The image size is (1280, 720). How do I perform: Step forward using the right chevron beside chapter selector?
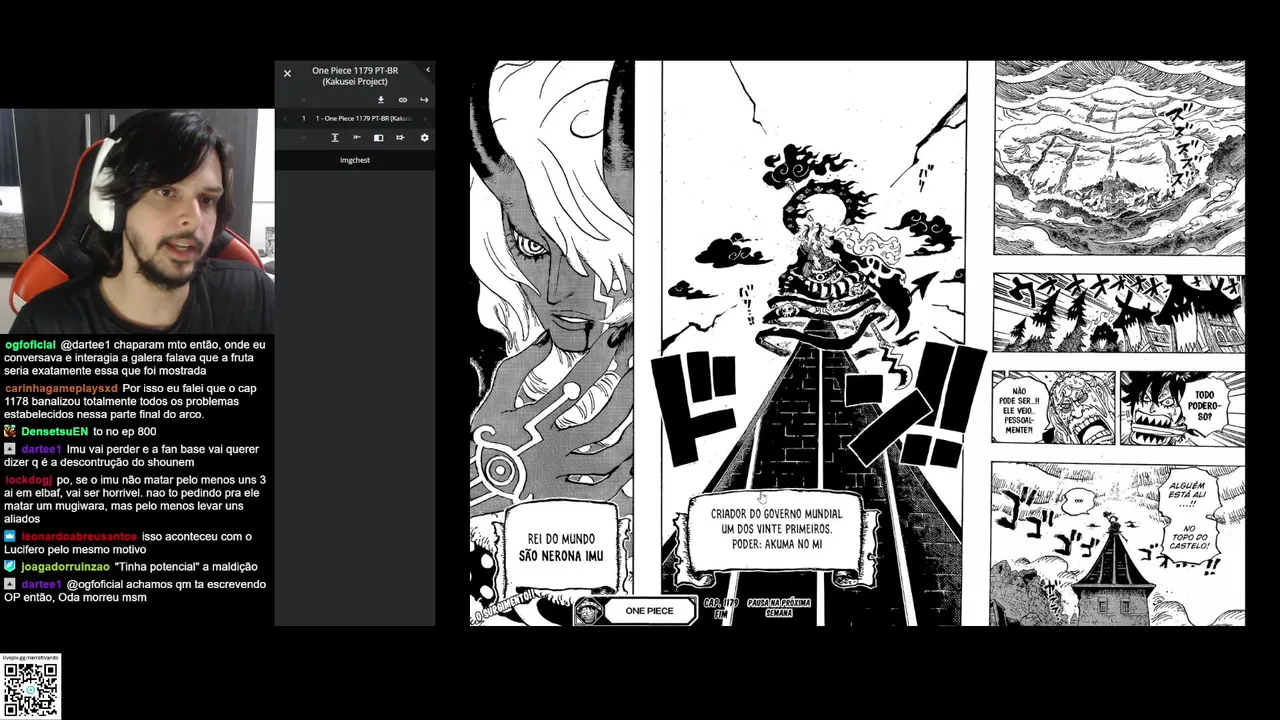pyautogui.click(x=425, y=118)
